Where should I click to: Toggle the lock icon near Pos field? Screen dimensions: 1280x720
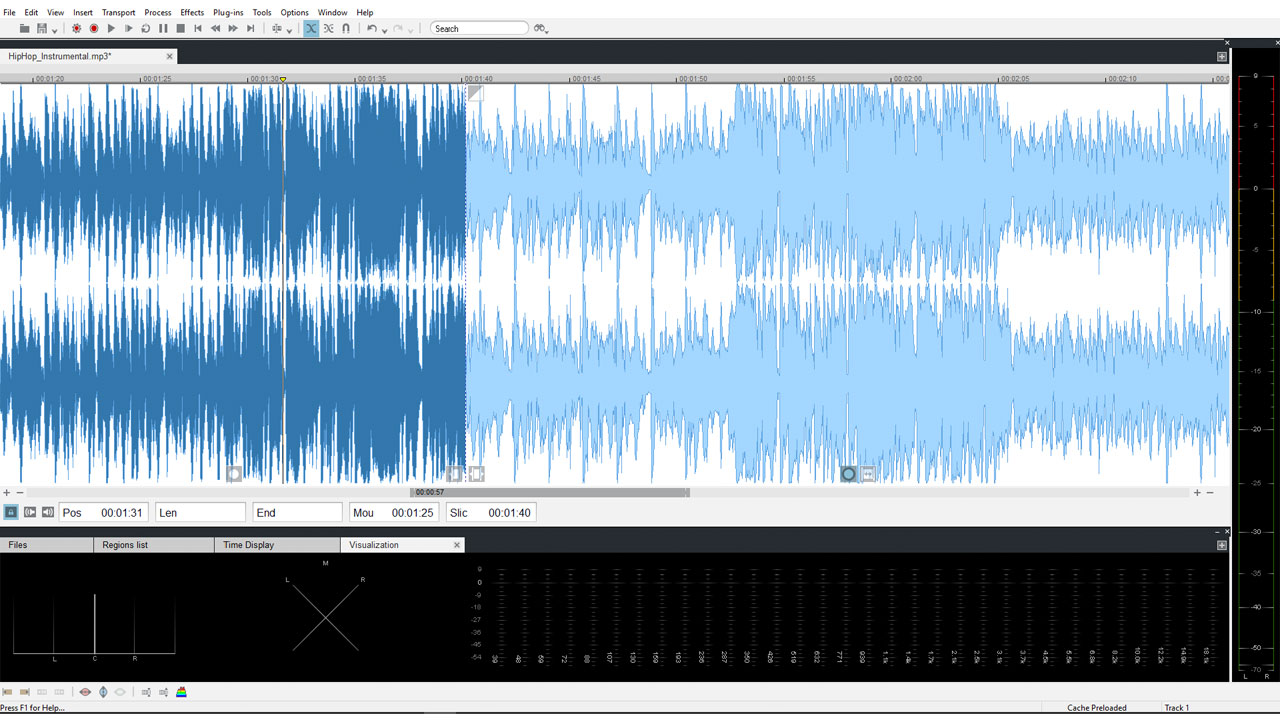pos(11,512)
